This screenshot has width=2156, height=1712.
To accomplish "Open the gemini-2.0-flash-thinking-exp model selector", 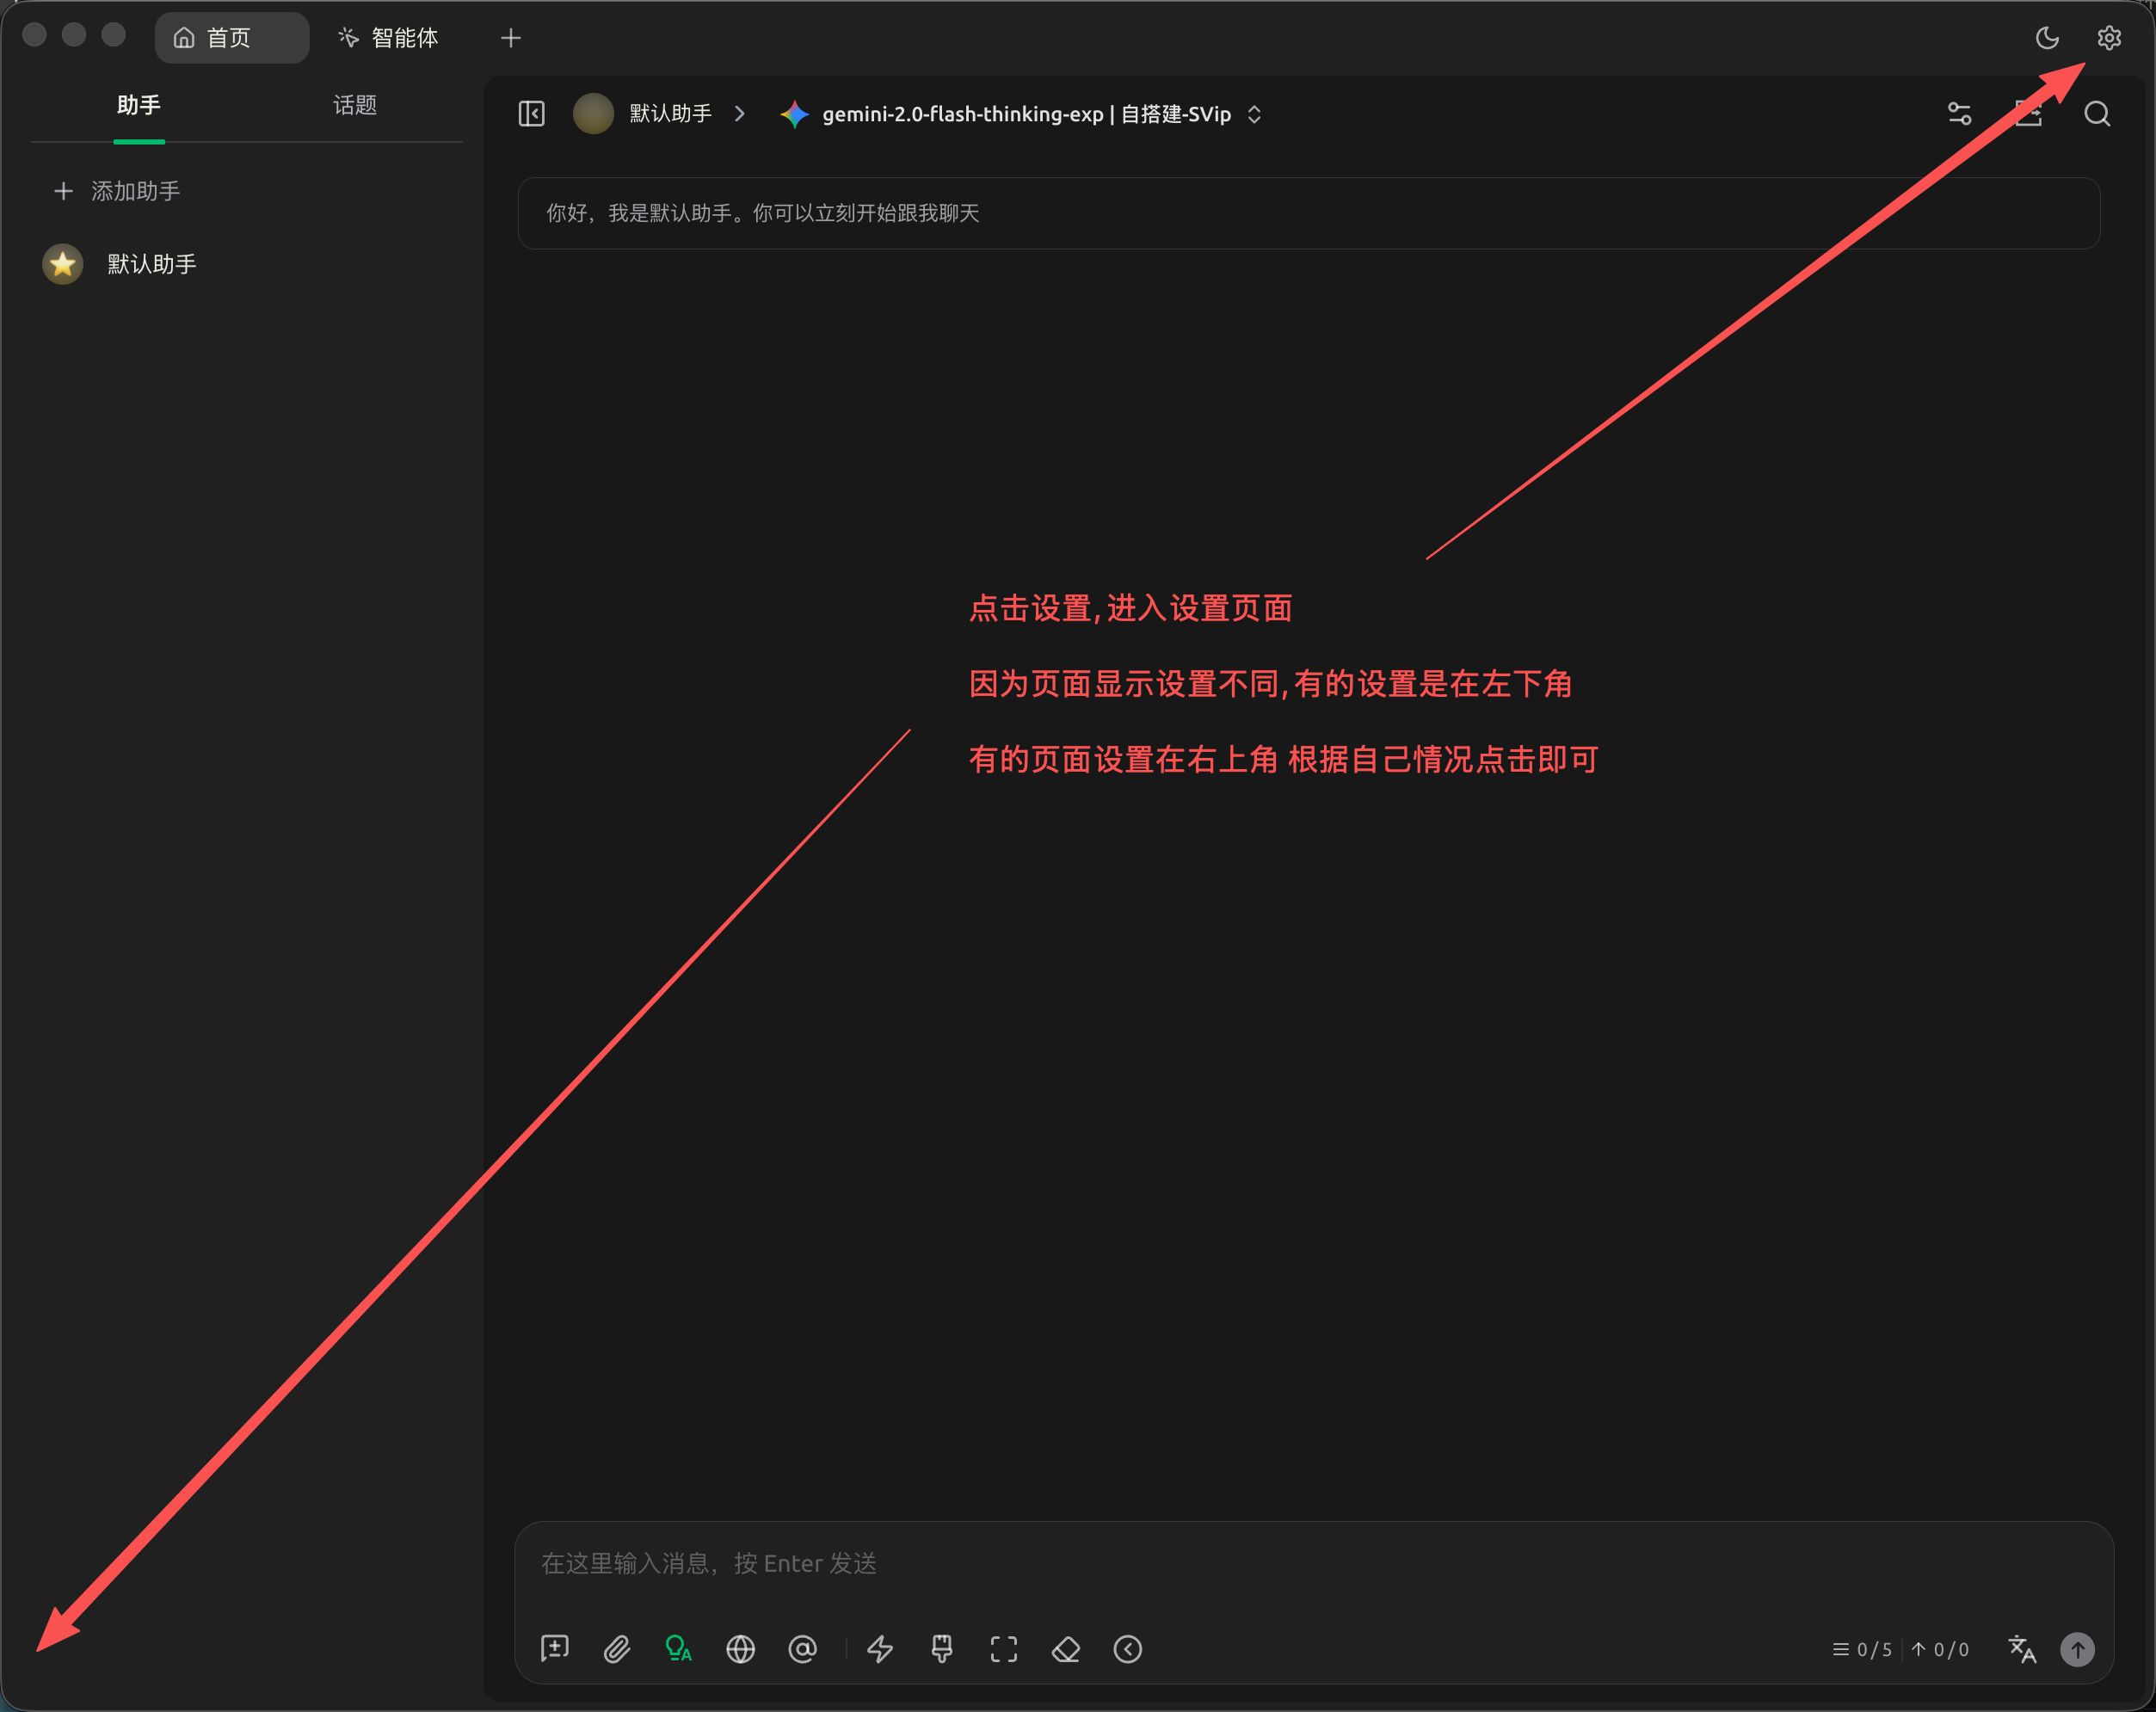I will pos(1022,114).
